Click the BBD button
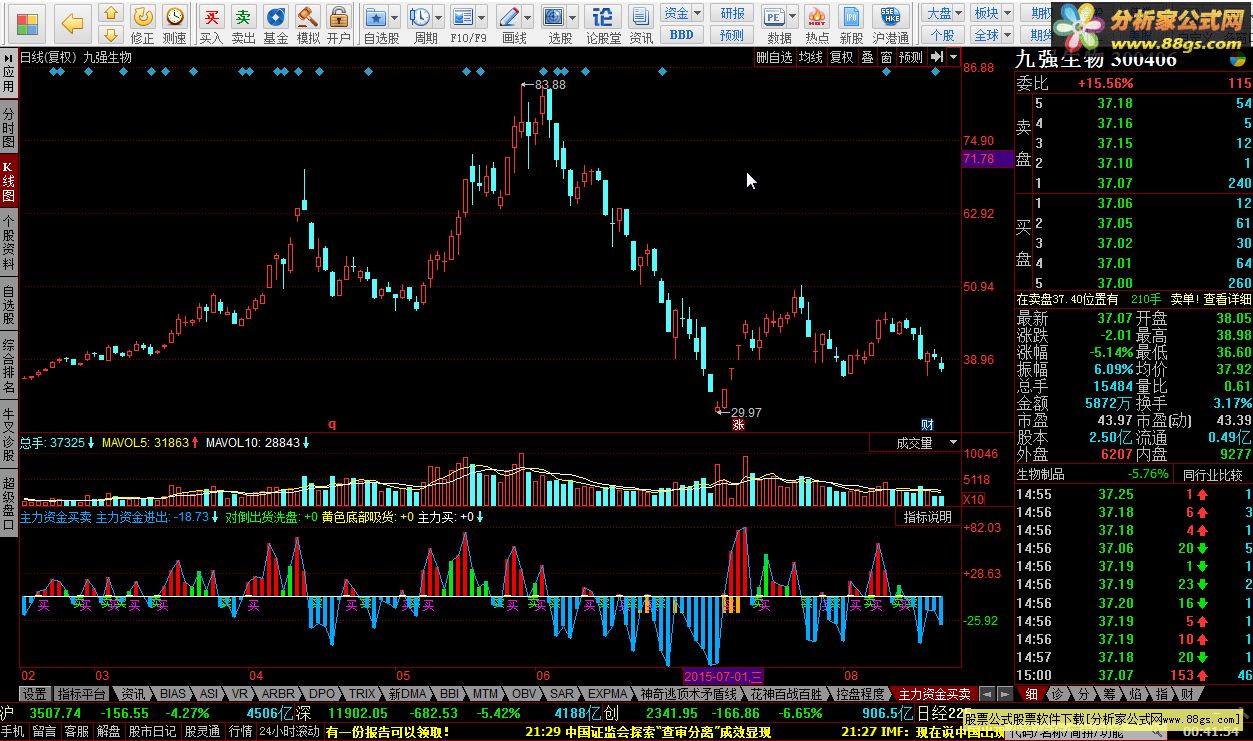The image size is (1253, 741). [681, 35]
